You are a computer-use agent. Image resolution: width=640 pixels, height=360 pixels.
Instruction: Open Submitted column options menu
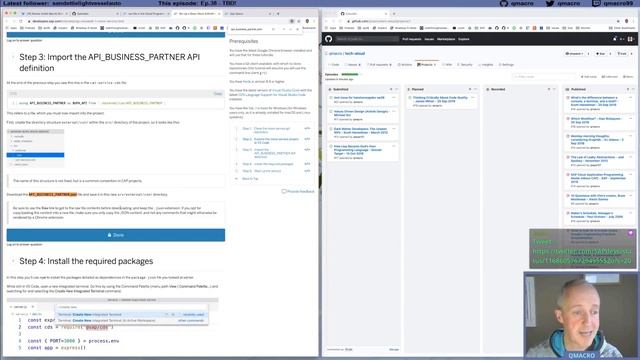click(x=396, y=89)
